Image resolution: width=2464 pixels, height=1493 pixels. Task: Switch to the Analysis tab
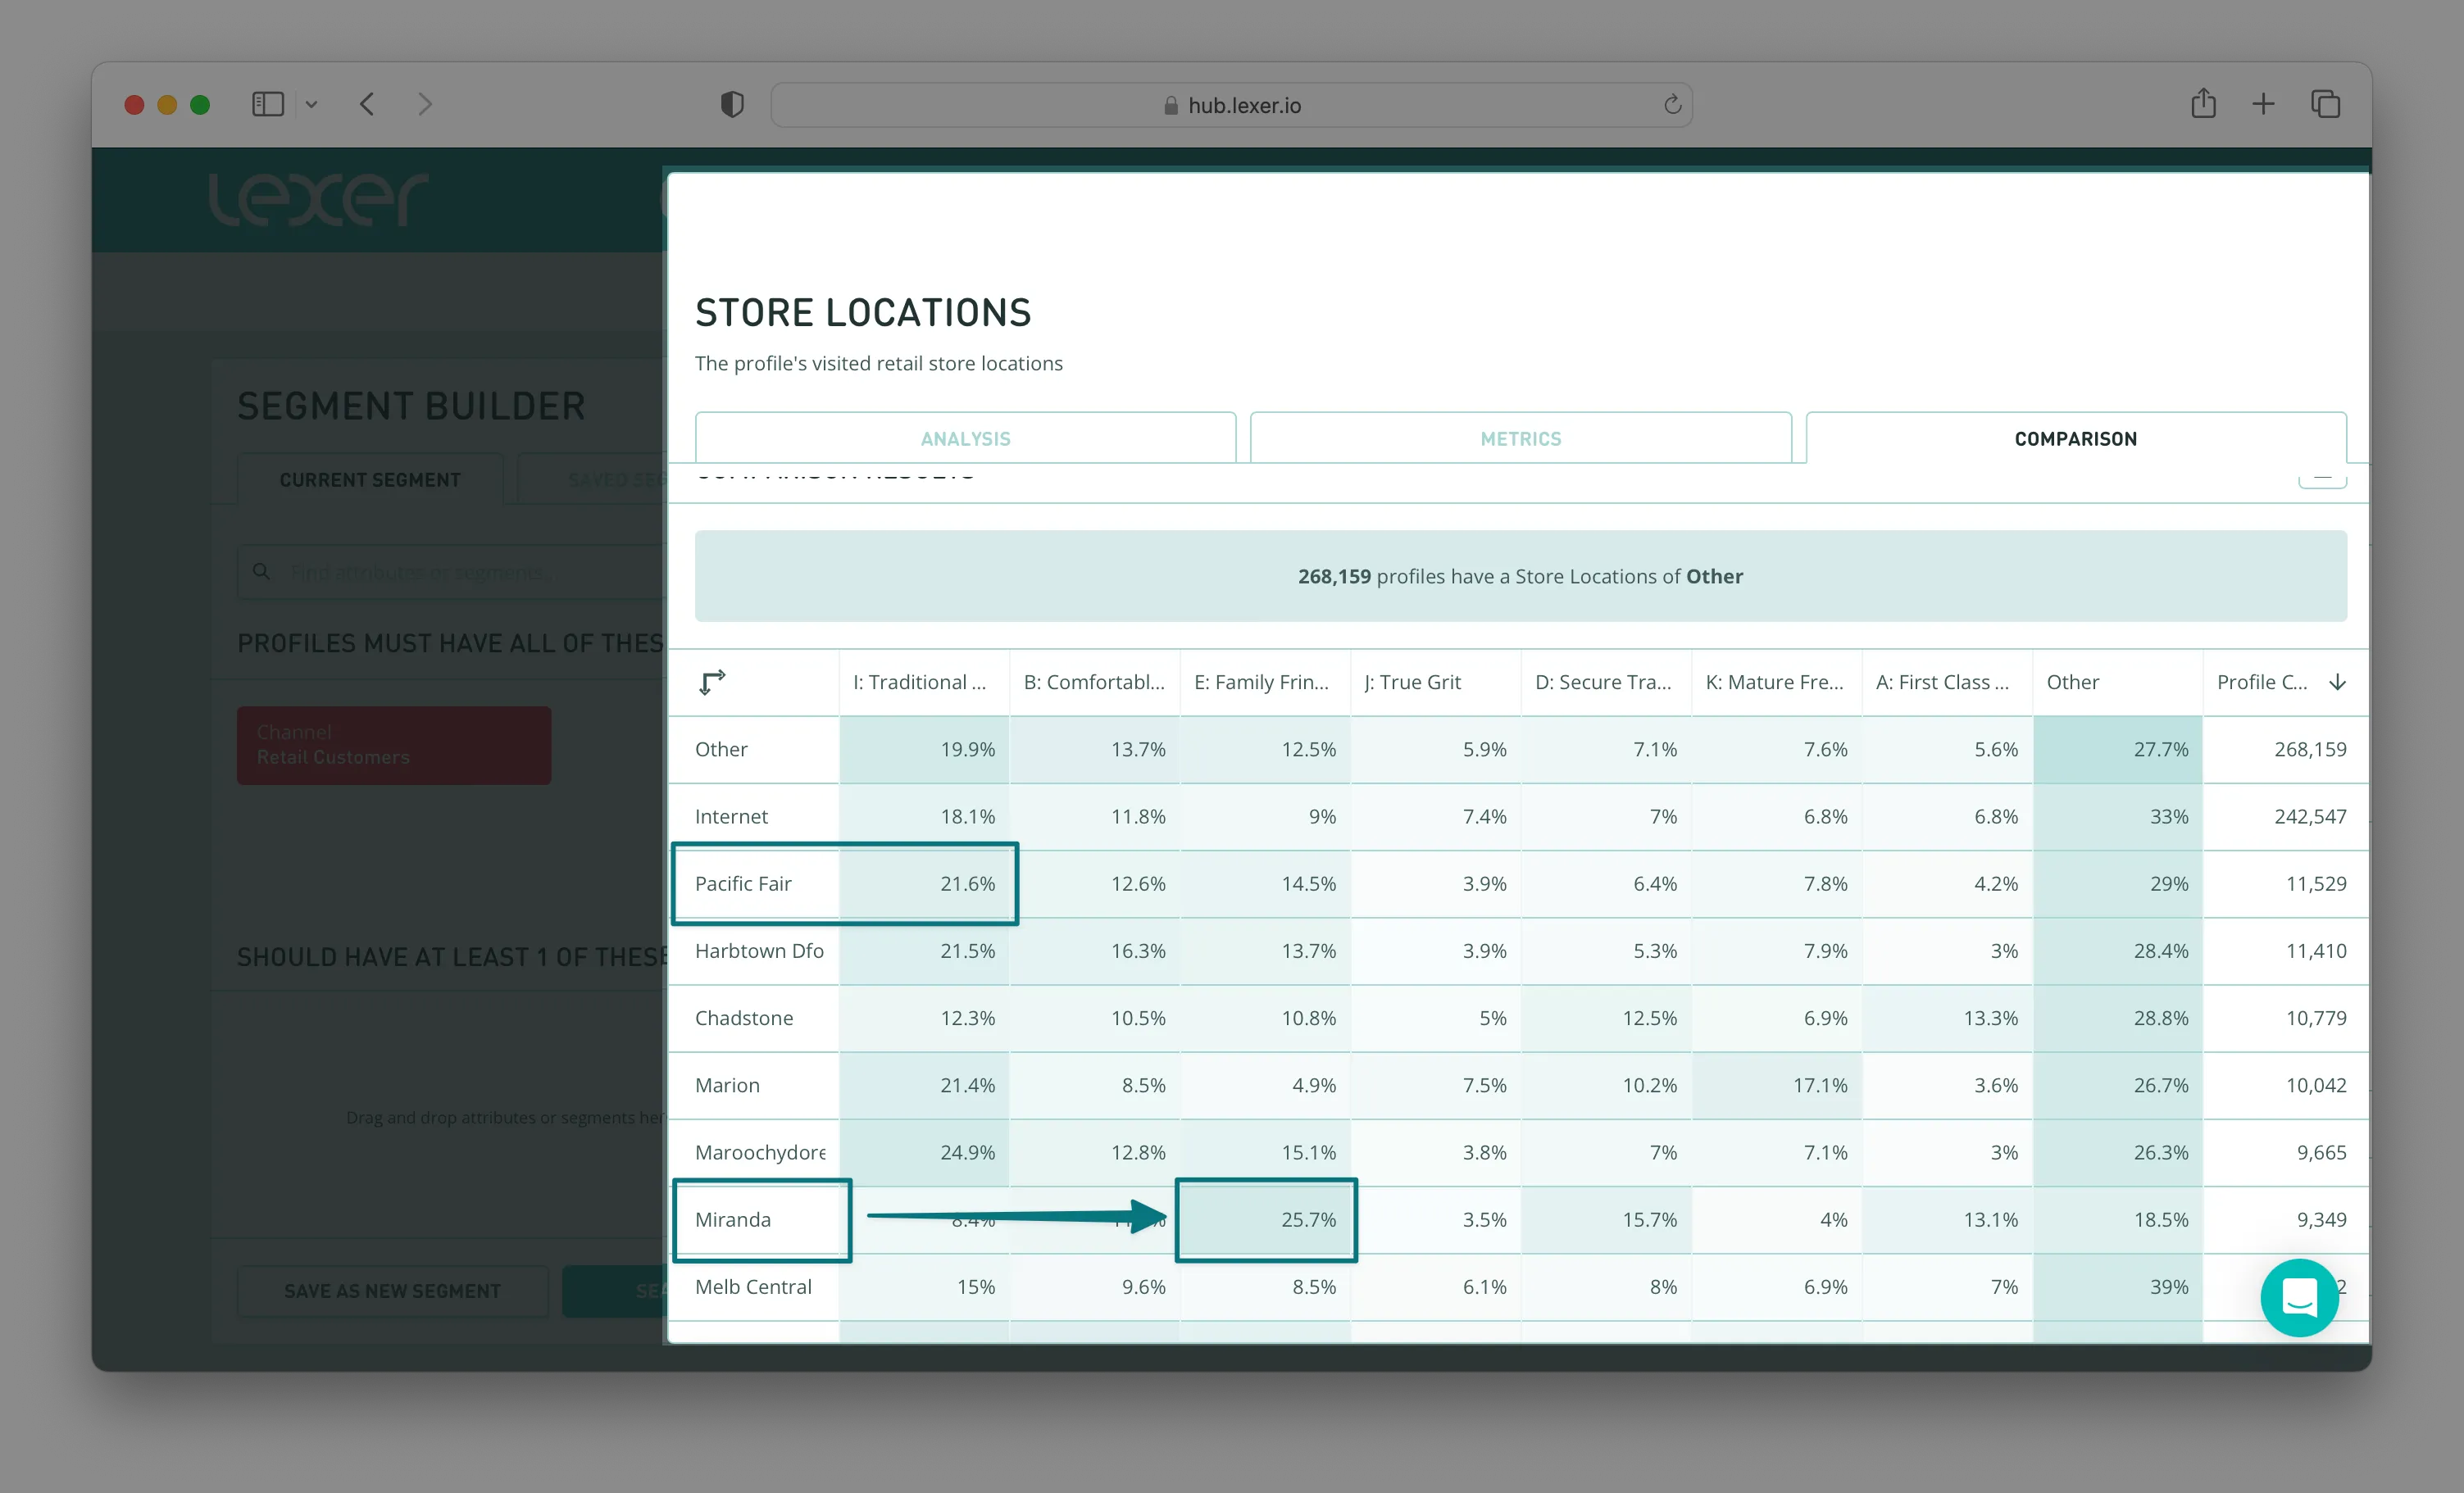pyautogui.click(x=965, y=438)
